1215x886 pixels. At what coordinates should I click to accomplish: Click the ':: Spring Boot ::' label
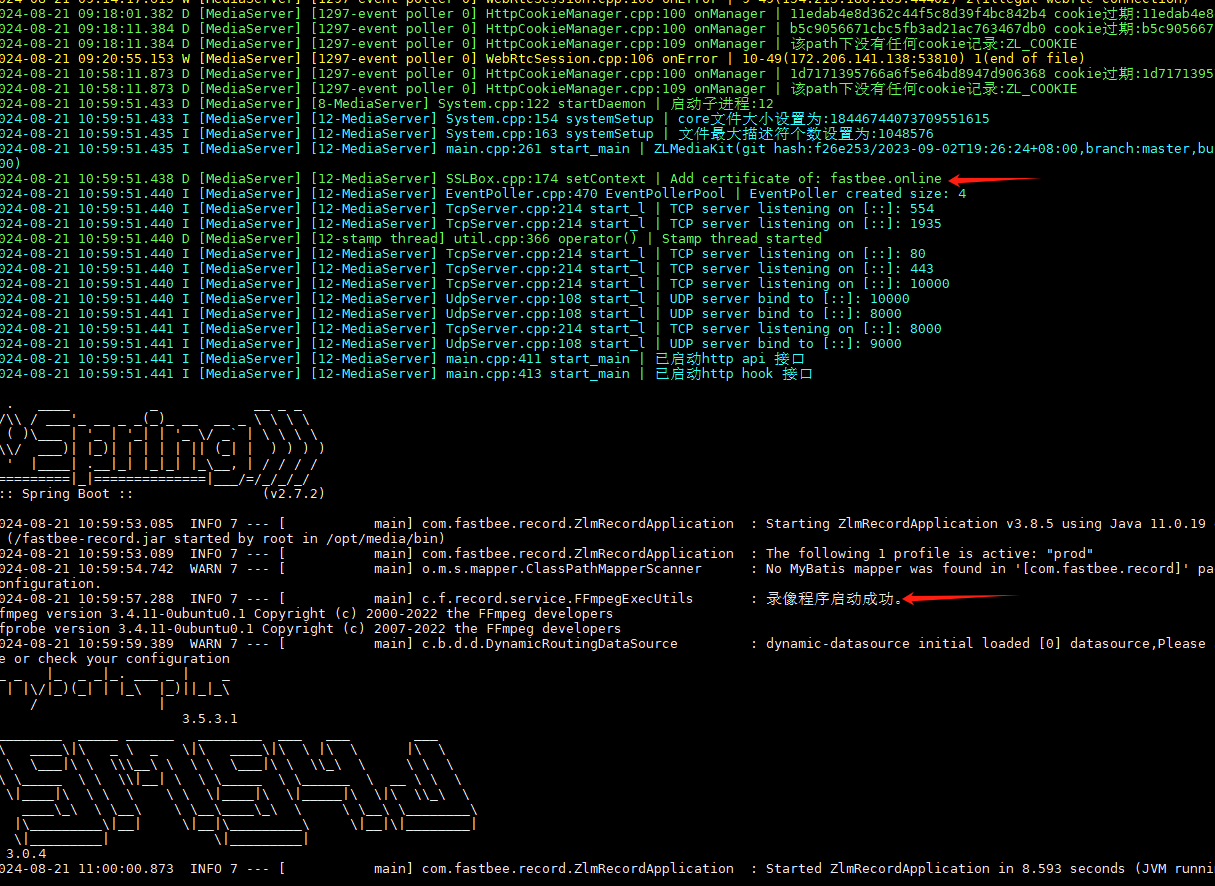66,494
